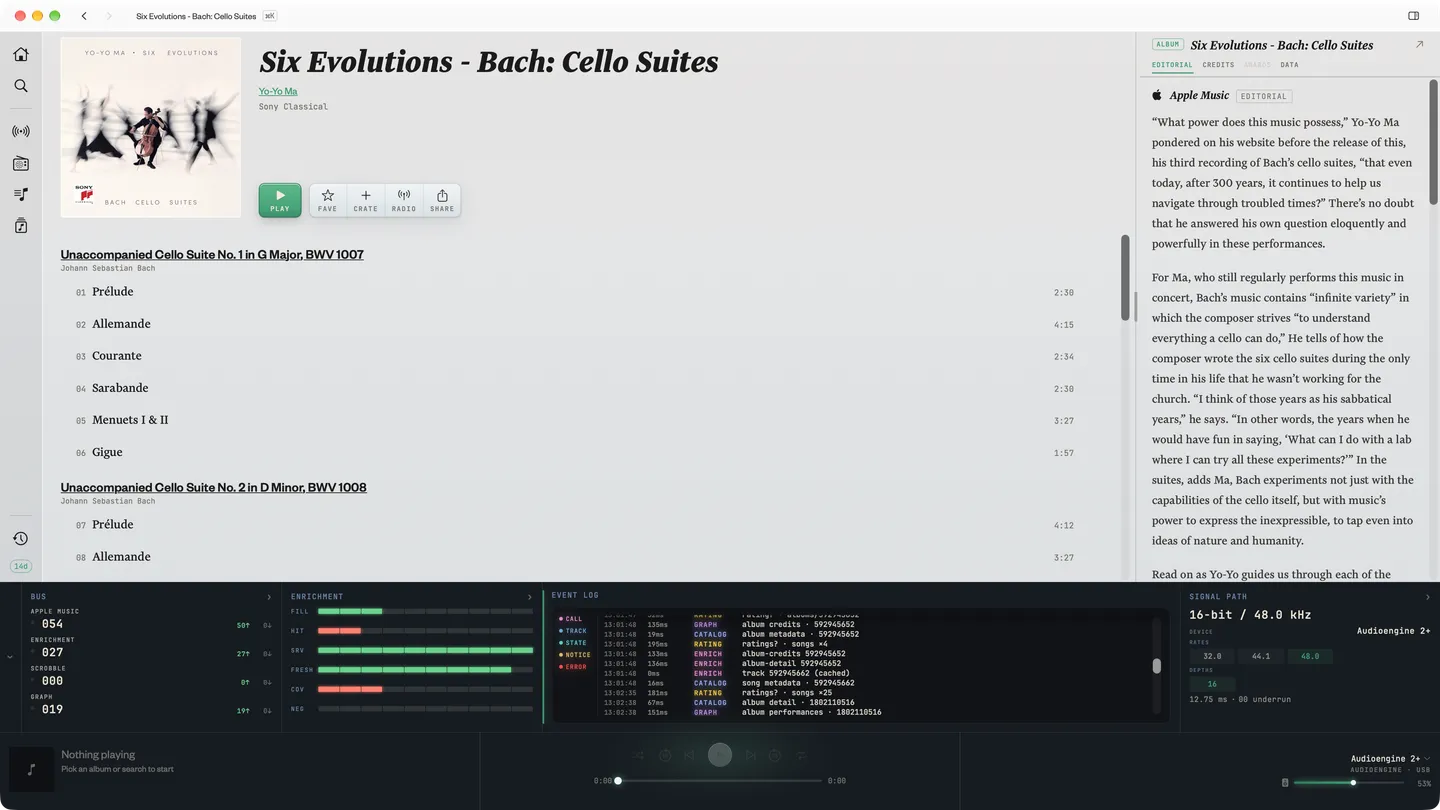Toggle the right sidebar panel icon
This screenshot has width=1440, height=810.
click(x=1414, y=16)
